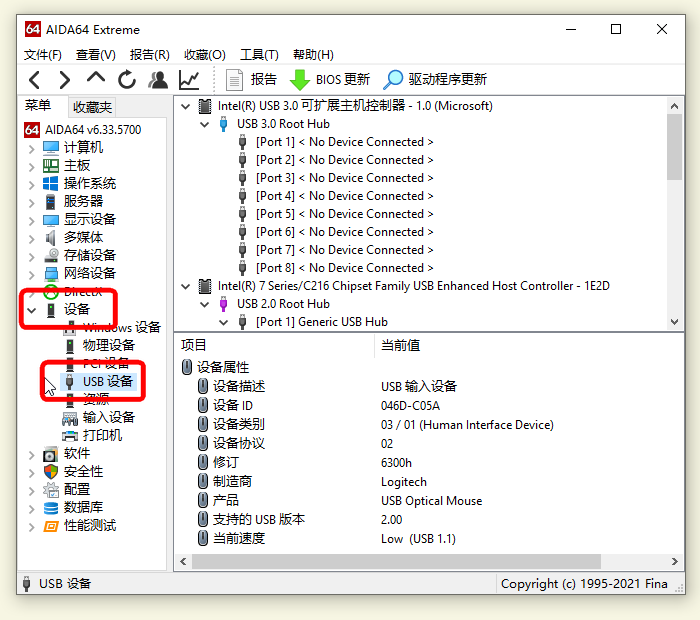Image resolution: width=700 pixels, height=620 pixels.
Task: Switch to the 收藏夹 tab
Action: 92,107
